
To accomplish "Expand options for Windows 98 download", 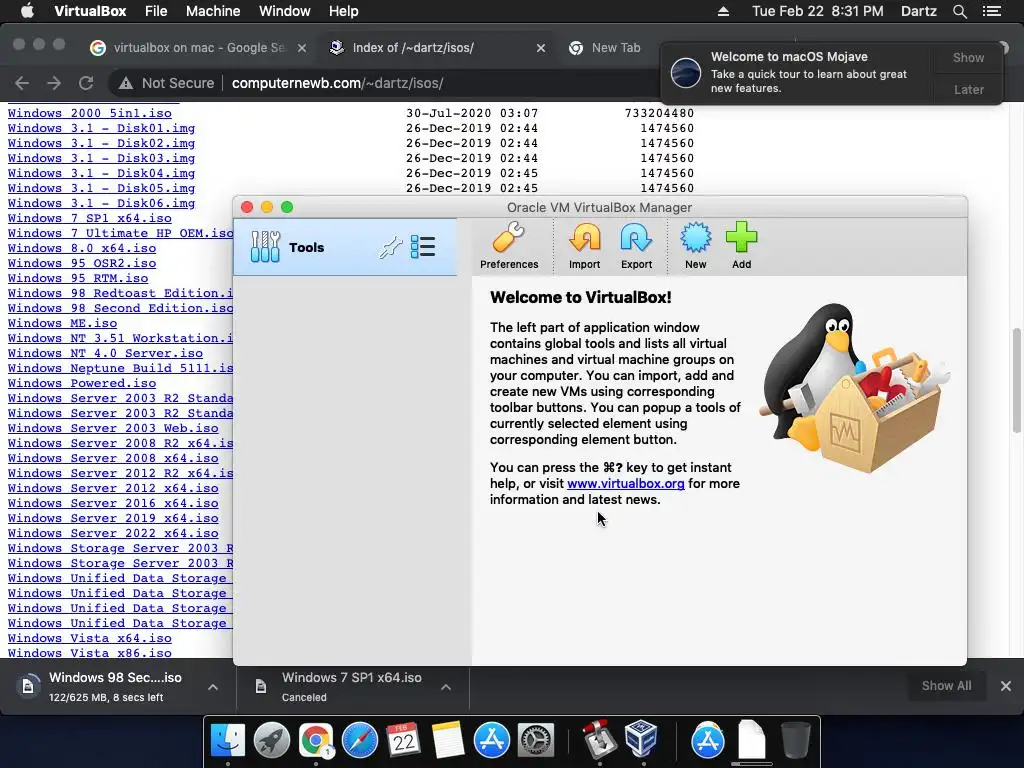I will [213, 687].
